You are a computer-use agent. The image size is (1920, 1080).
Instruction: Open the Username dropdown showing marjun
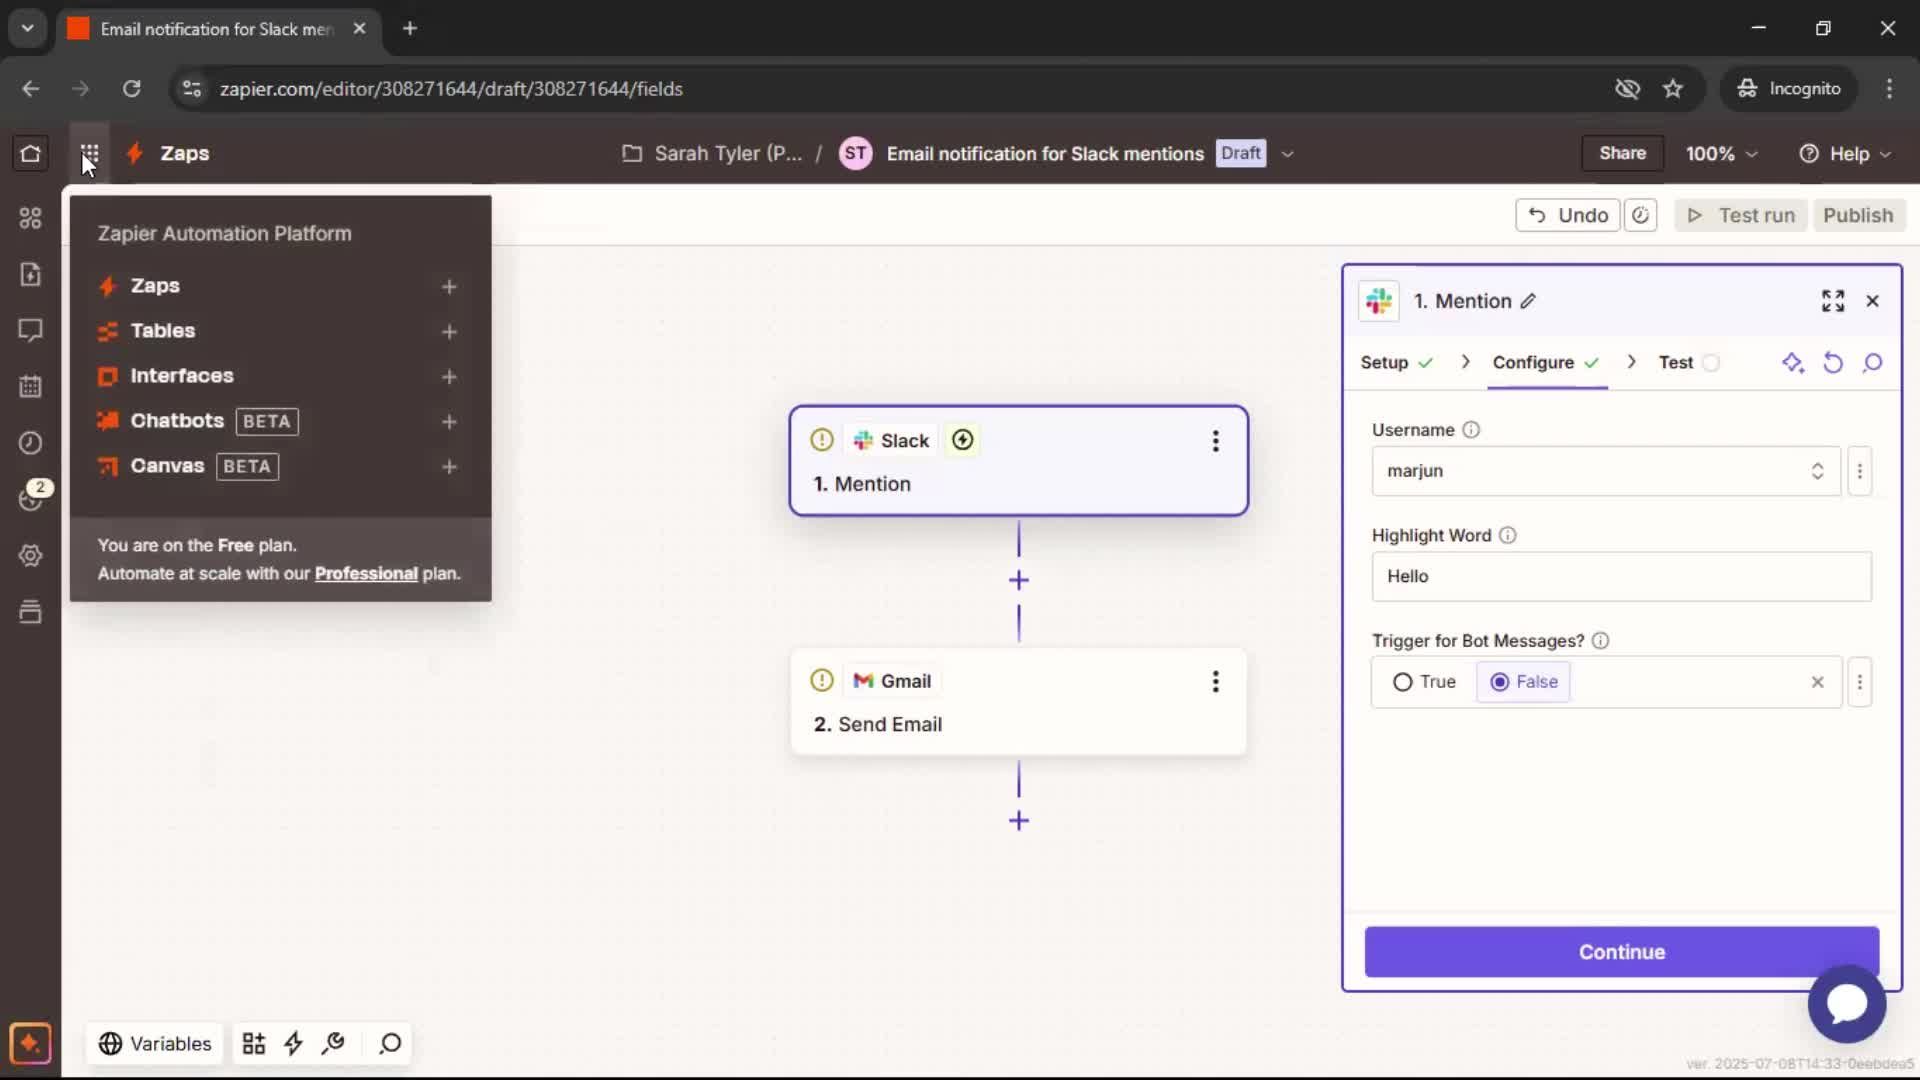pos(1606,471)
